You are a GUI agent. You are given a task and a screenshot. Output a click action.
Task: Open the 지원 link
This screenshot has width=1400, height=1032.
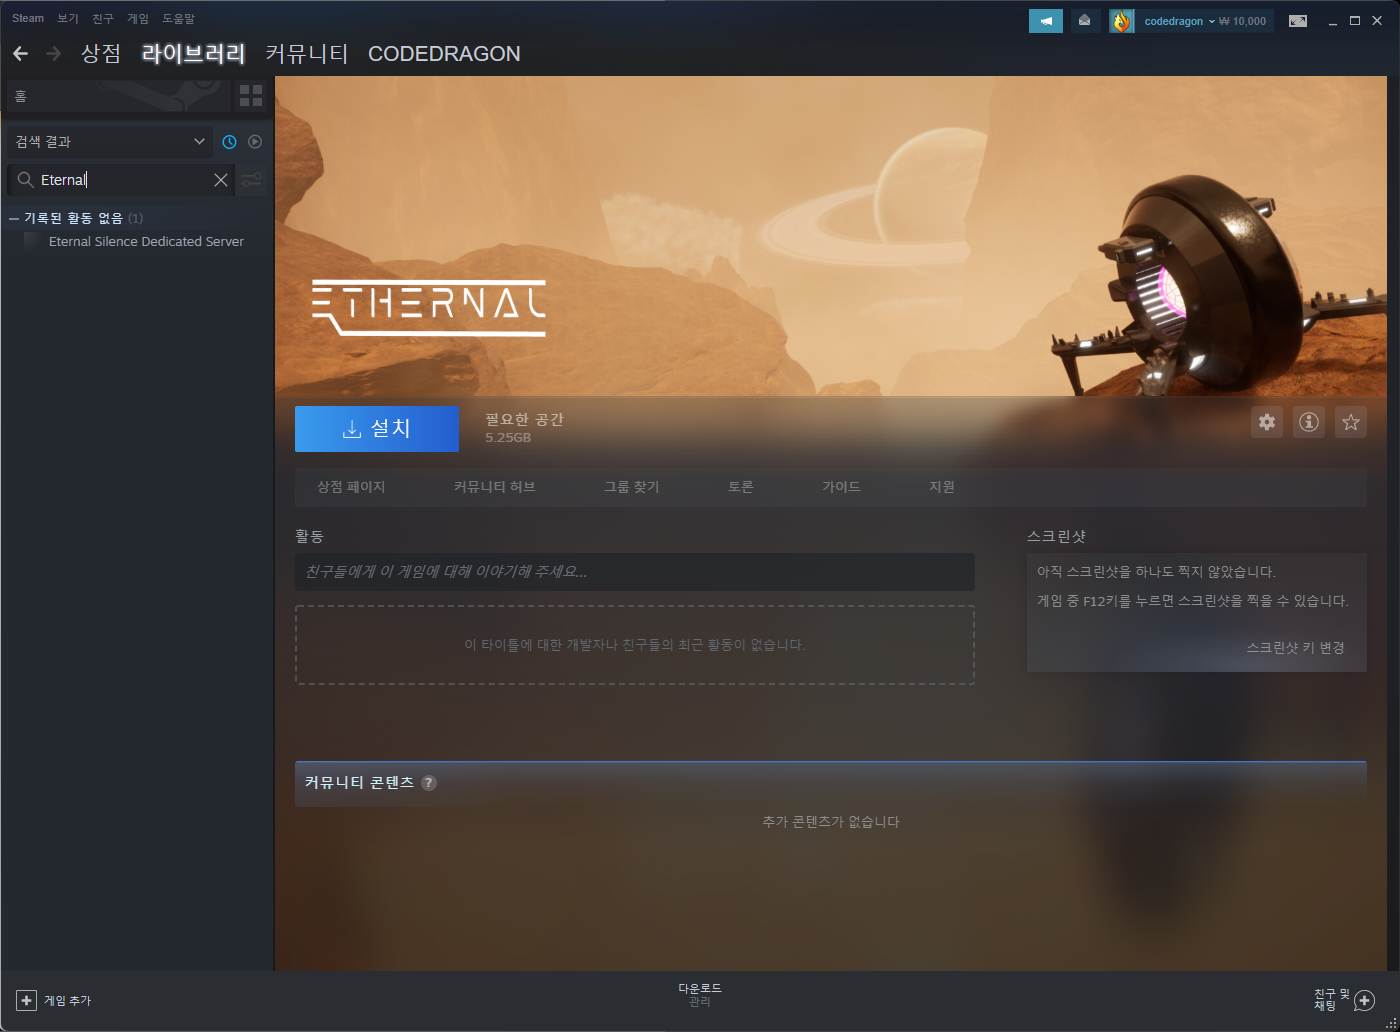pyautogui.click(x=942, y=487)
